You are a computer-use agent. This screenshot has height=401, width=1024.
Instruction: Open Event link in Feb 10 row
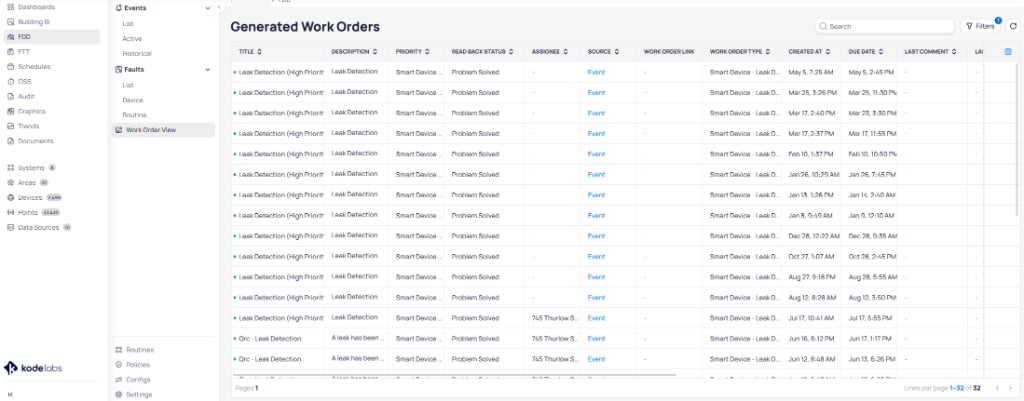596,154
